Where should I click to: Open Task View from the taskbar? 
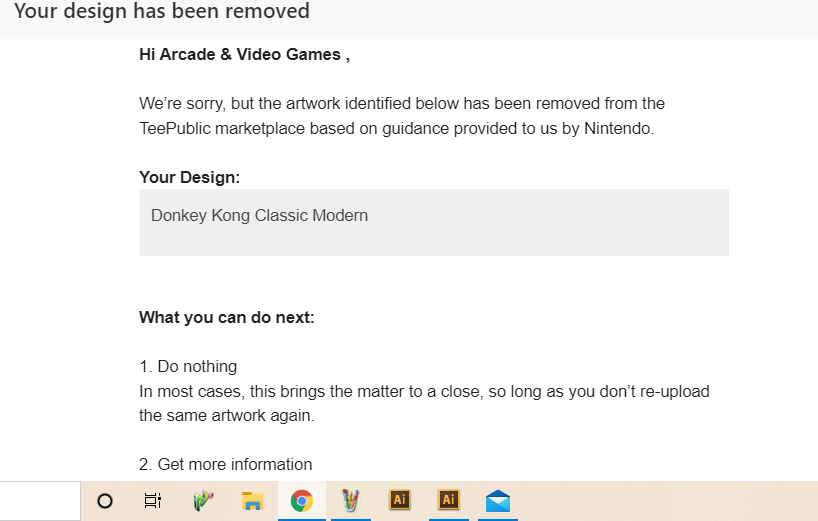[153, 501]
